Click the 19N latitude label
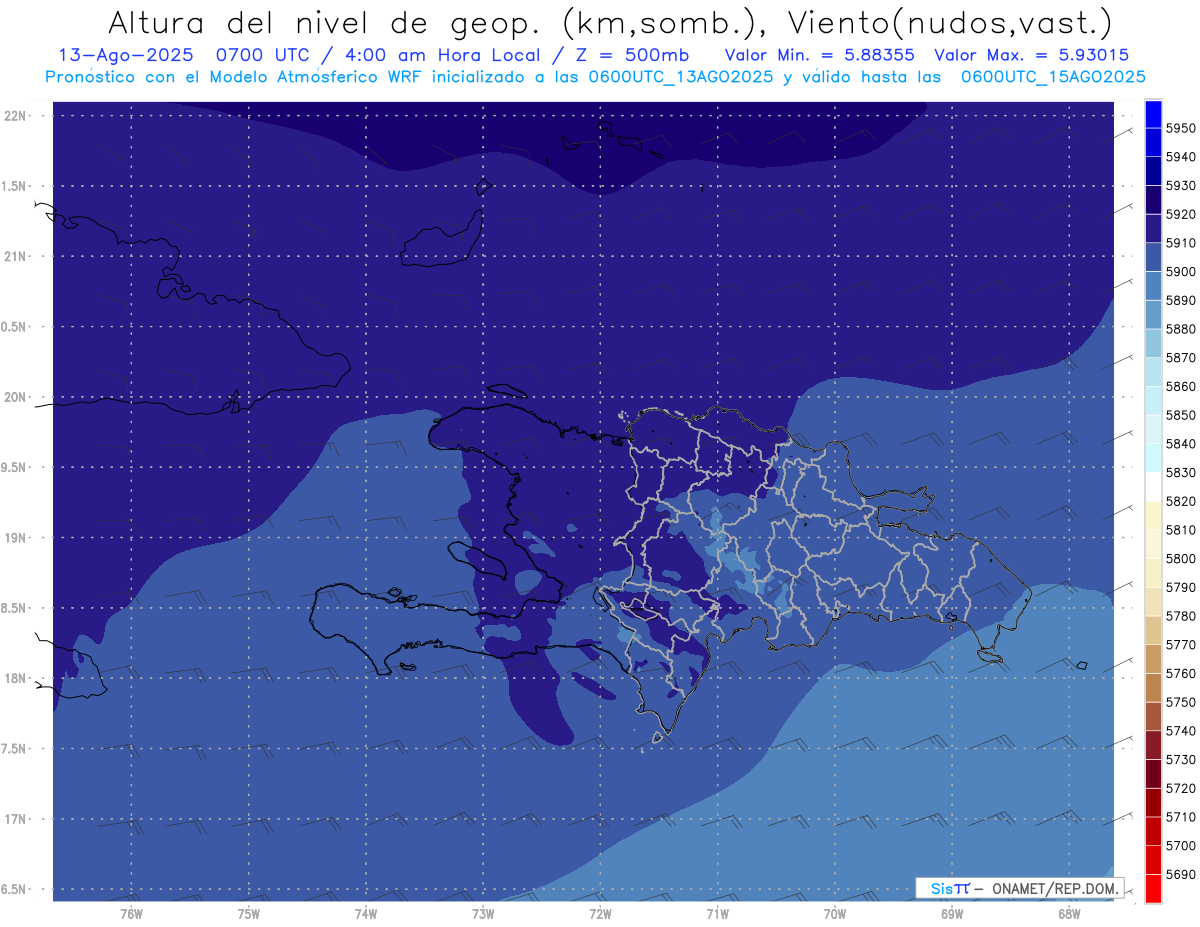 point(15,537)
